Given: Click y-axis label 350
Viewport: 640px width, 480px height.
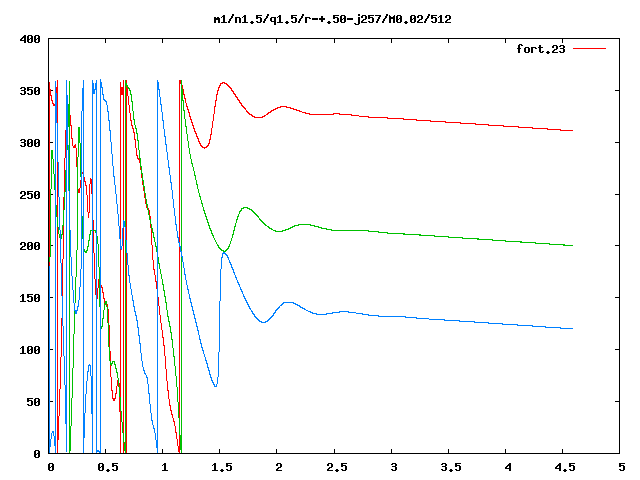Looking at the screenshot, I should point(30,91).
